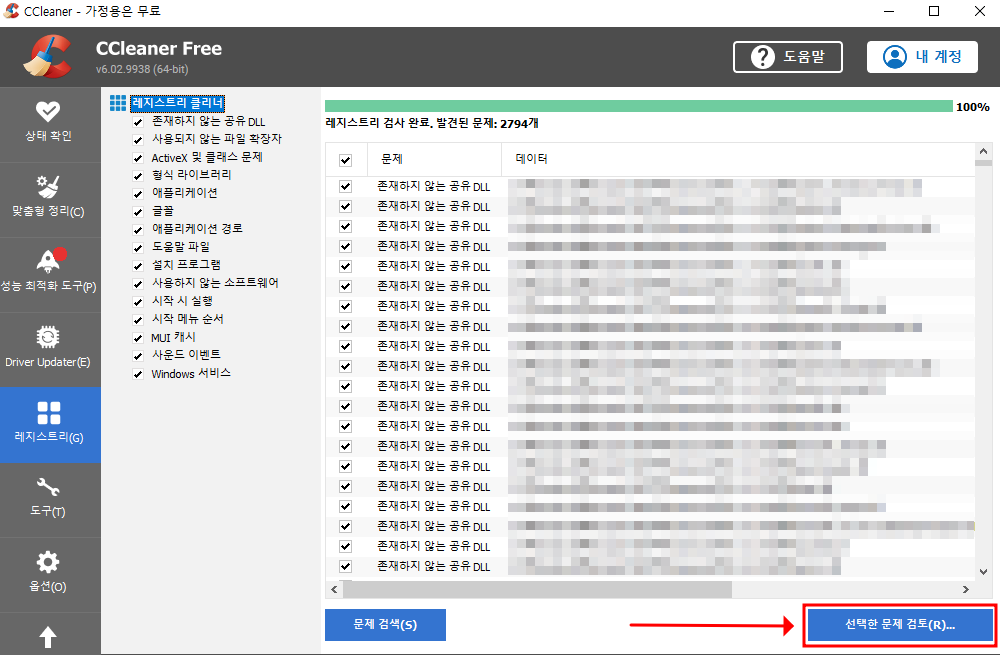1000x655 pixels.
Task: Uncheck 존재하지 않는 공유 DLL option
Action: [x=138, y=122]
